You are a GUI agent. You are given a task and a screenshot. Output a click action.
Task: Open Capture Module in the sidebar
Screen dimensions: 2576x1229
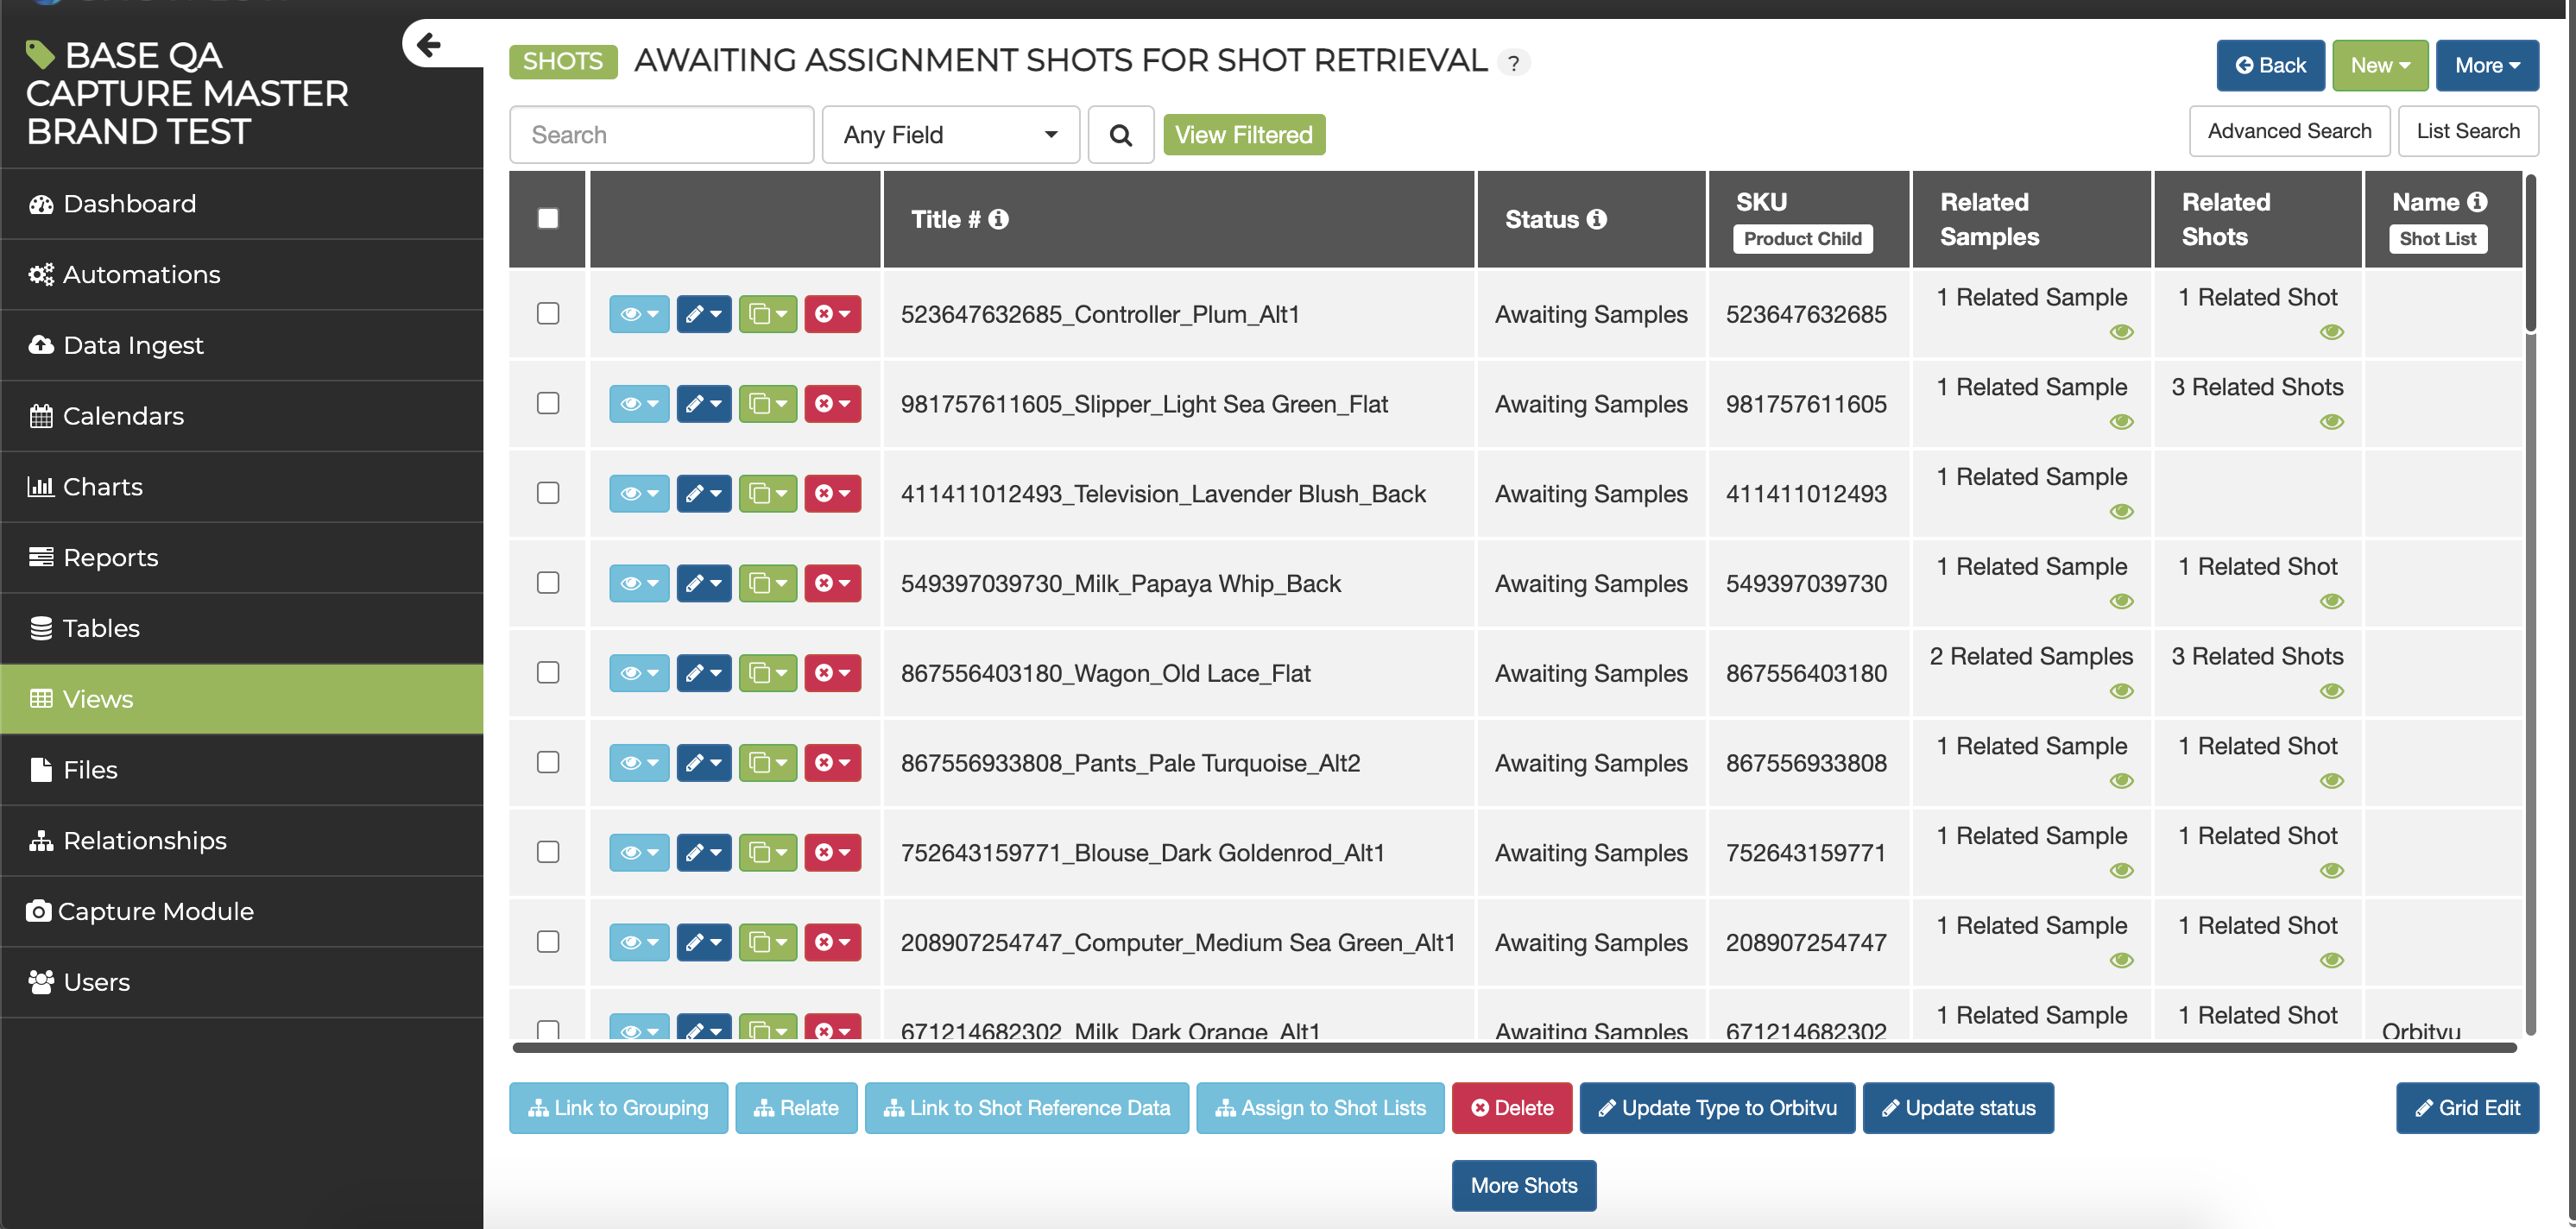156,911
